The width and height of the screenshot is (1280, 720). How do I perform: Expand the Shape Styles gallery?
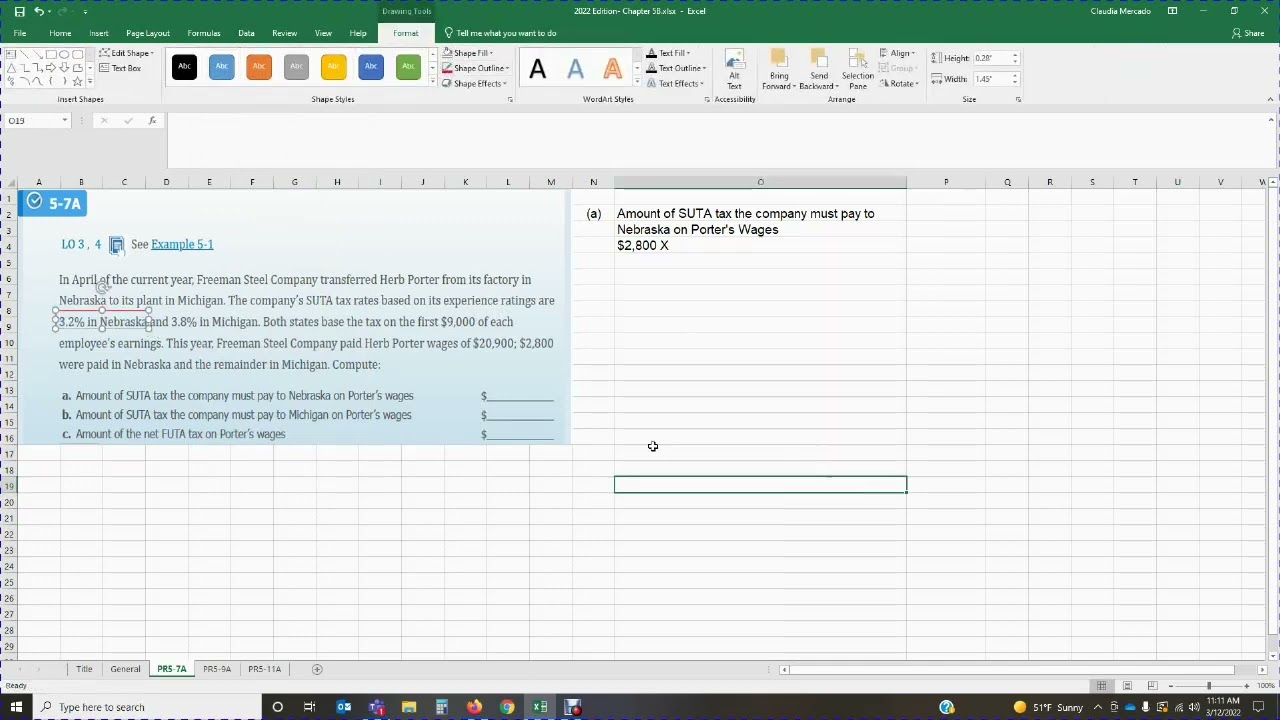pyautogui.click(x=432, y=82)
